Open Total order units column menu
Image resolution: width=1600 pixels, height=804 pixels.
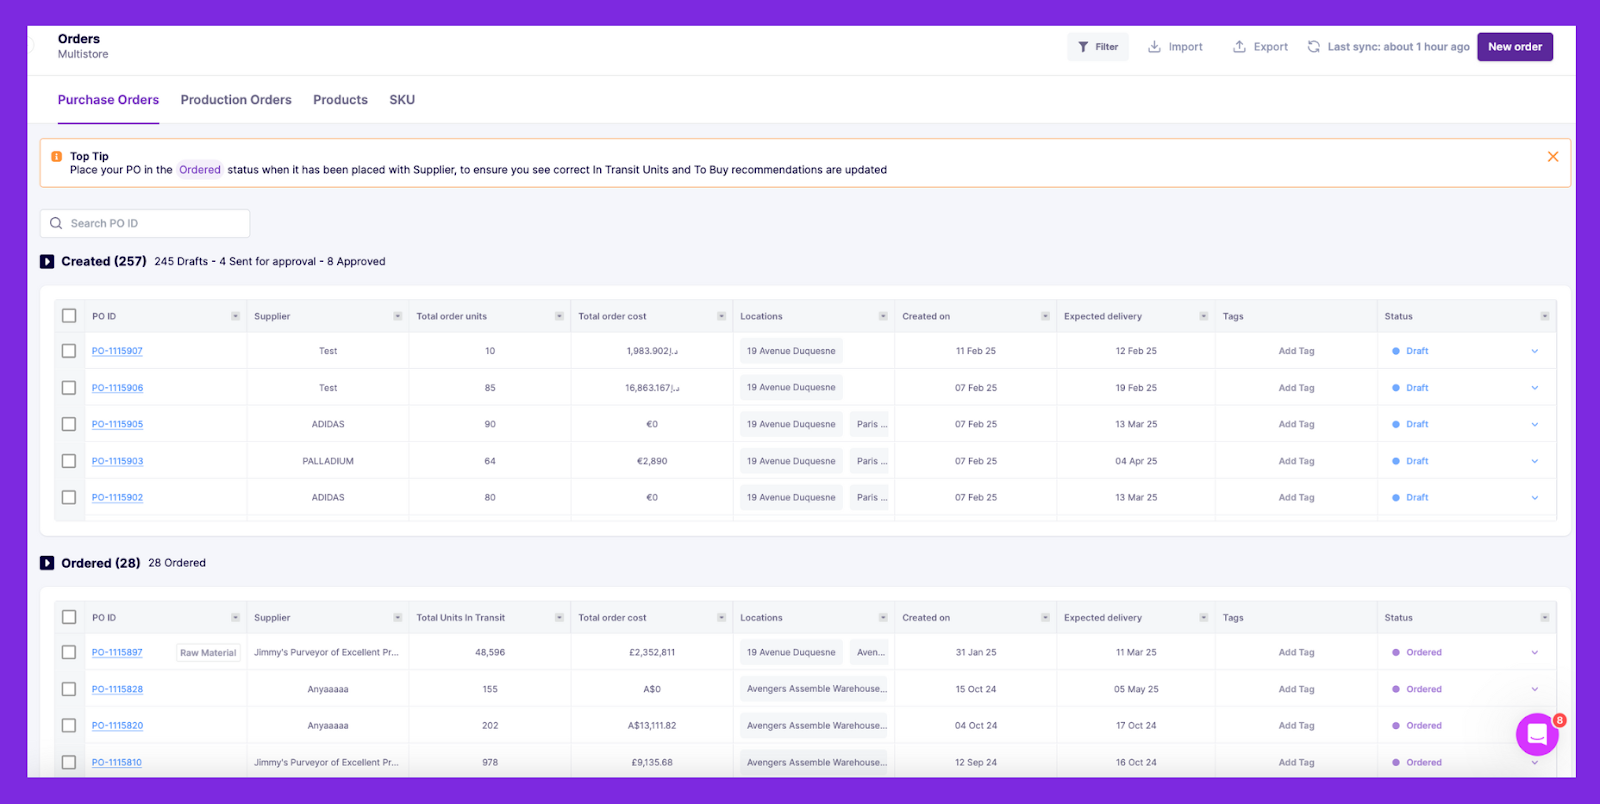click(559, 316)
